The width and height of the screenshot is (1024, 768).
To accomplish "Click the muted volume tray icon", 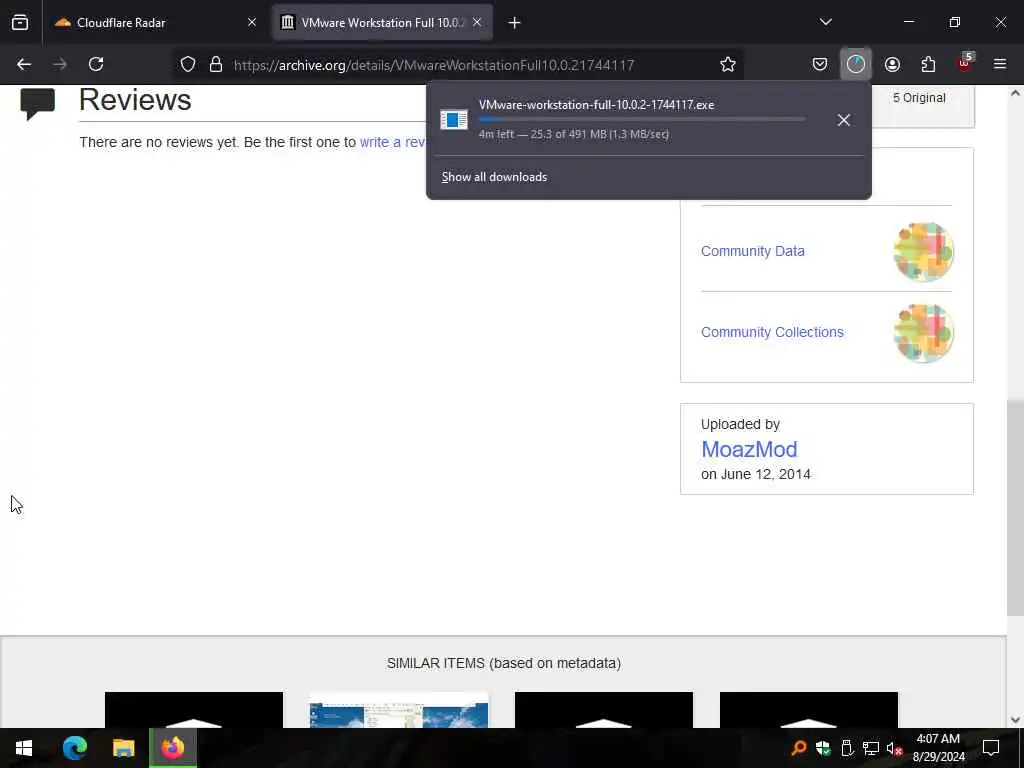I will [895, 748].
